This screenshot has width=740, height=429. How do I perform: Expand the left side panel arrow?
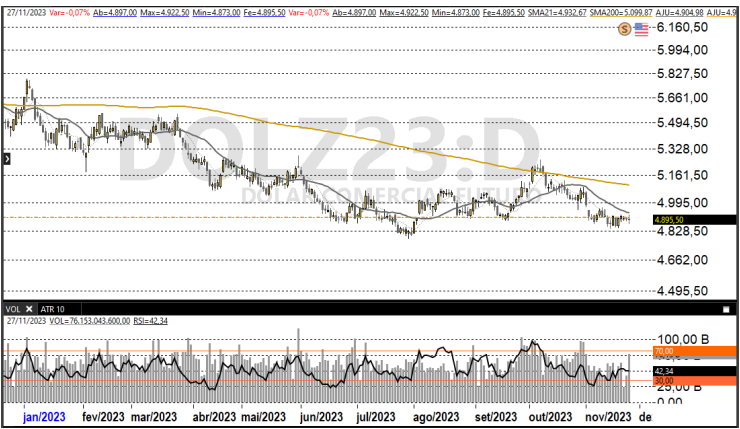click(7, 159)
